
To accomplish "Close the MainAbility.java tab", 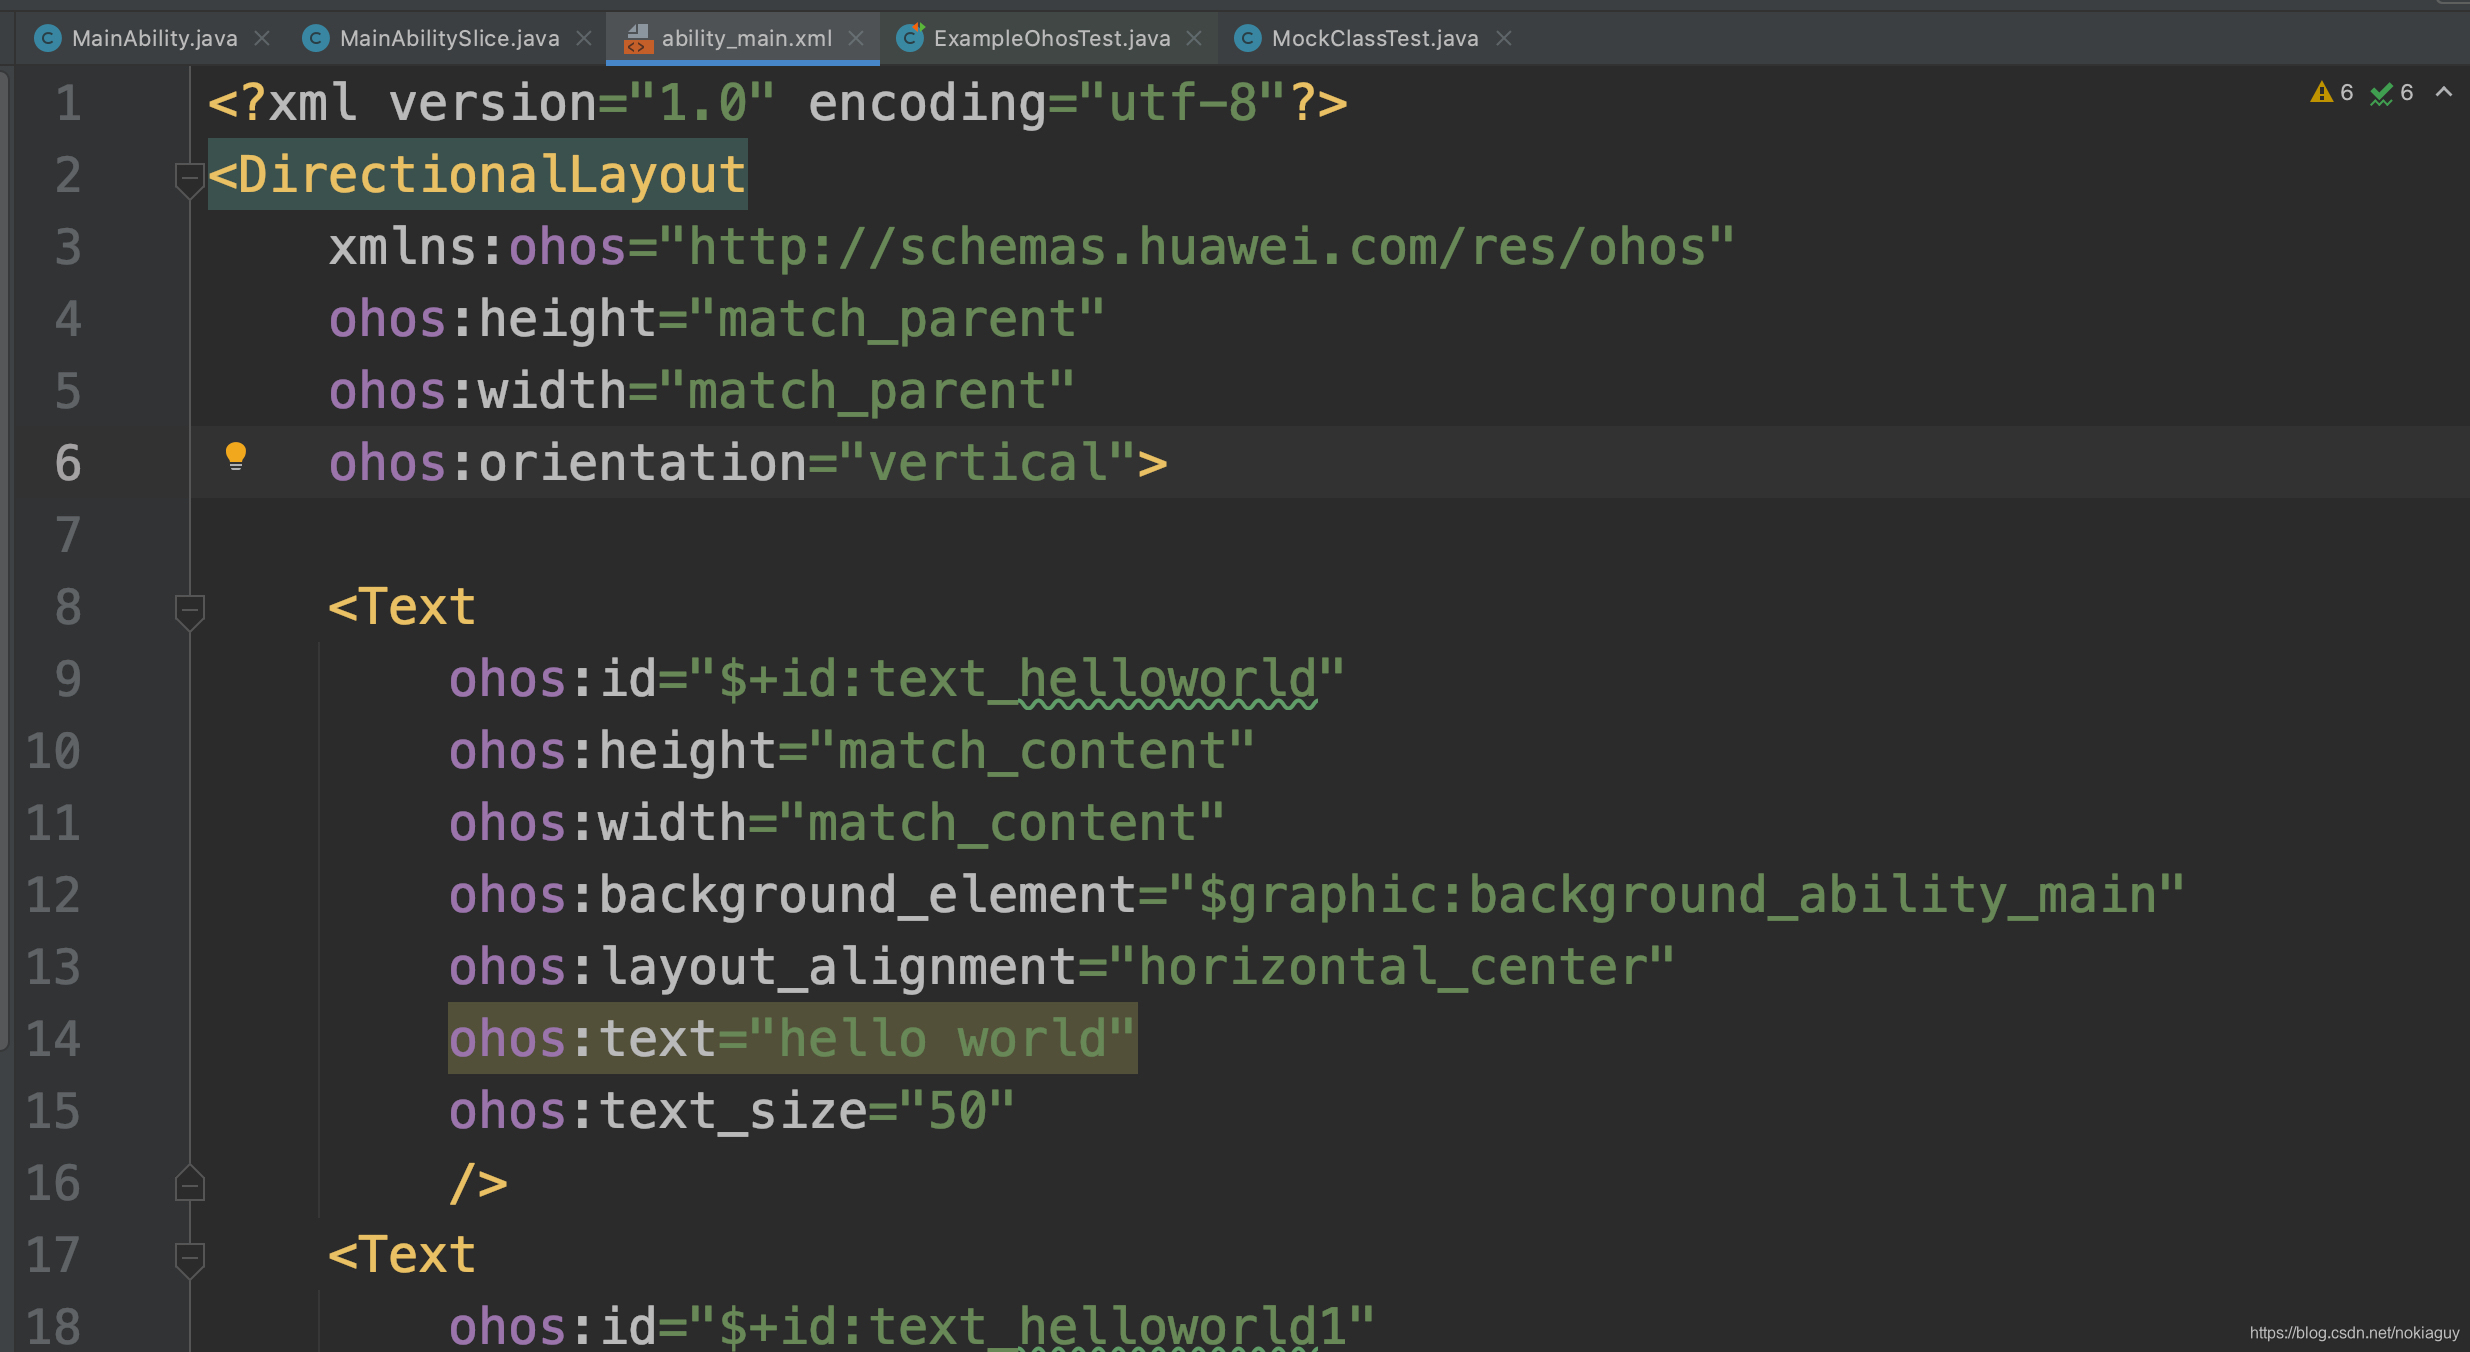I will (x=262, y=38).
